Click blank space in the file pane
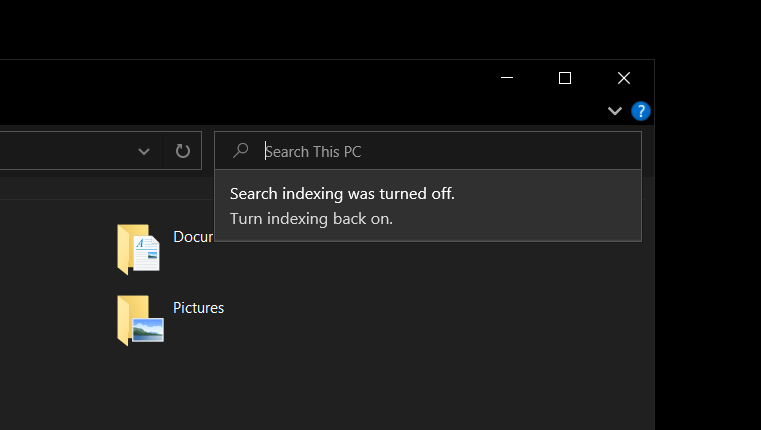Viewport: 761px width, 430px height. (x=400, y=340)
